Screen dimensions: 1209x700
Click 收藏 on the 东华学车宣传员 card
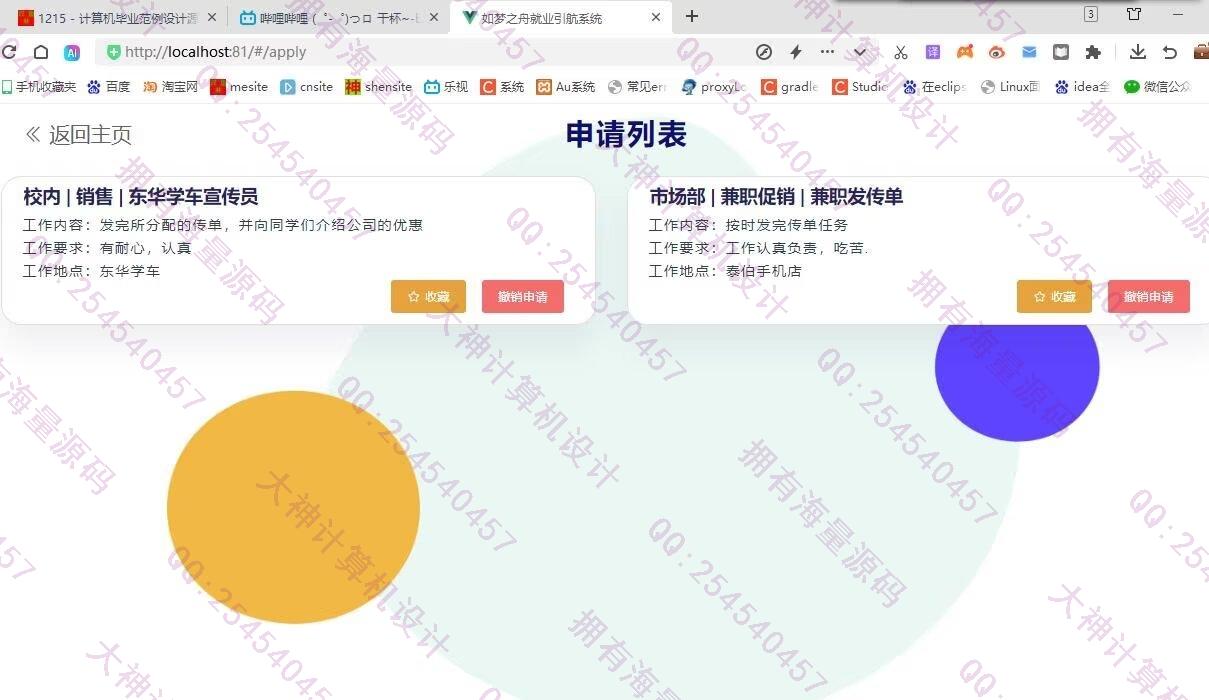[428, 297]
